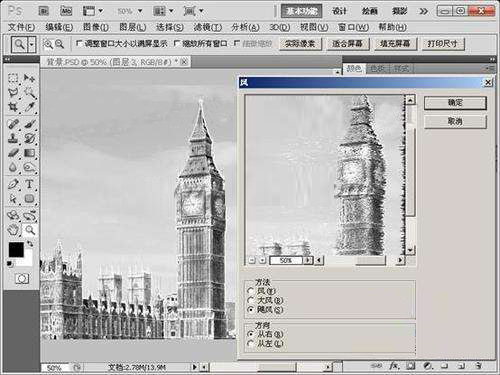Select the Eraser tool
Viewport: 500px width, 375px height.
[x=13, y=153]
